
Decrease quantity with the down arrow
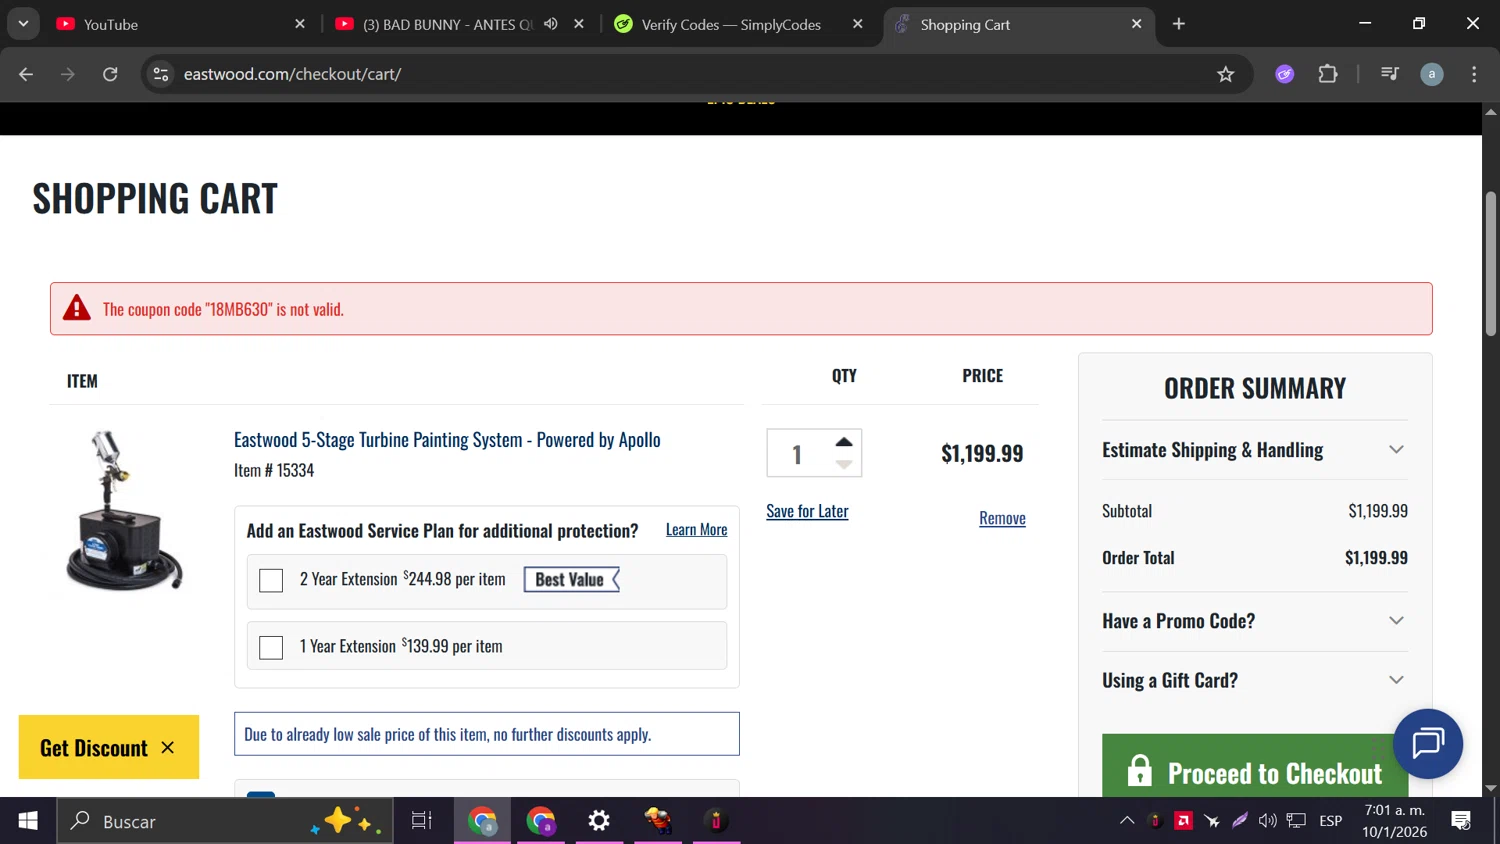tap(844, 465)
